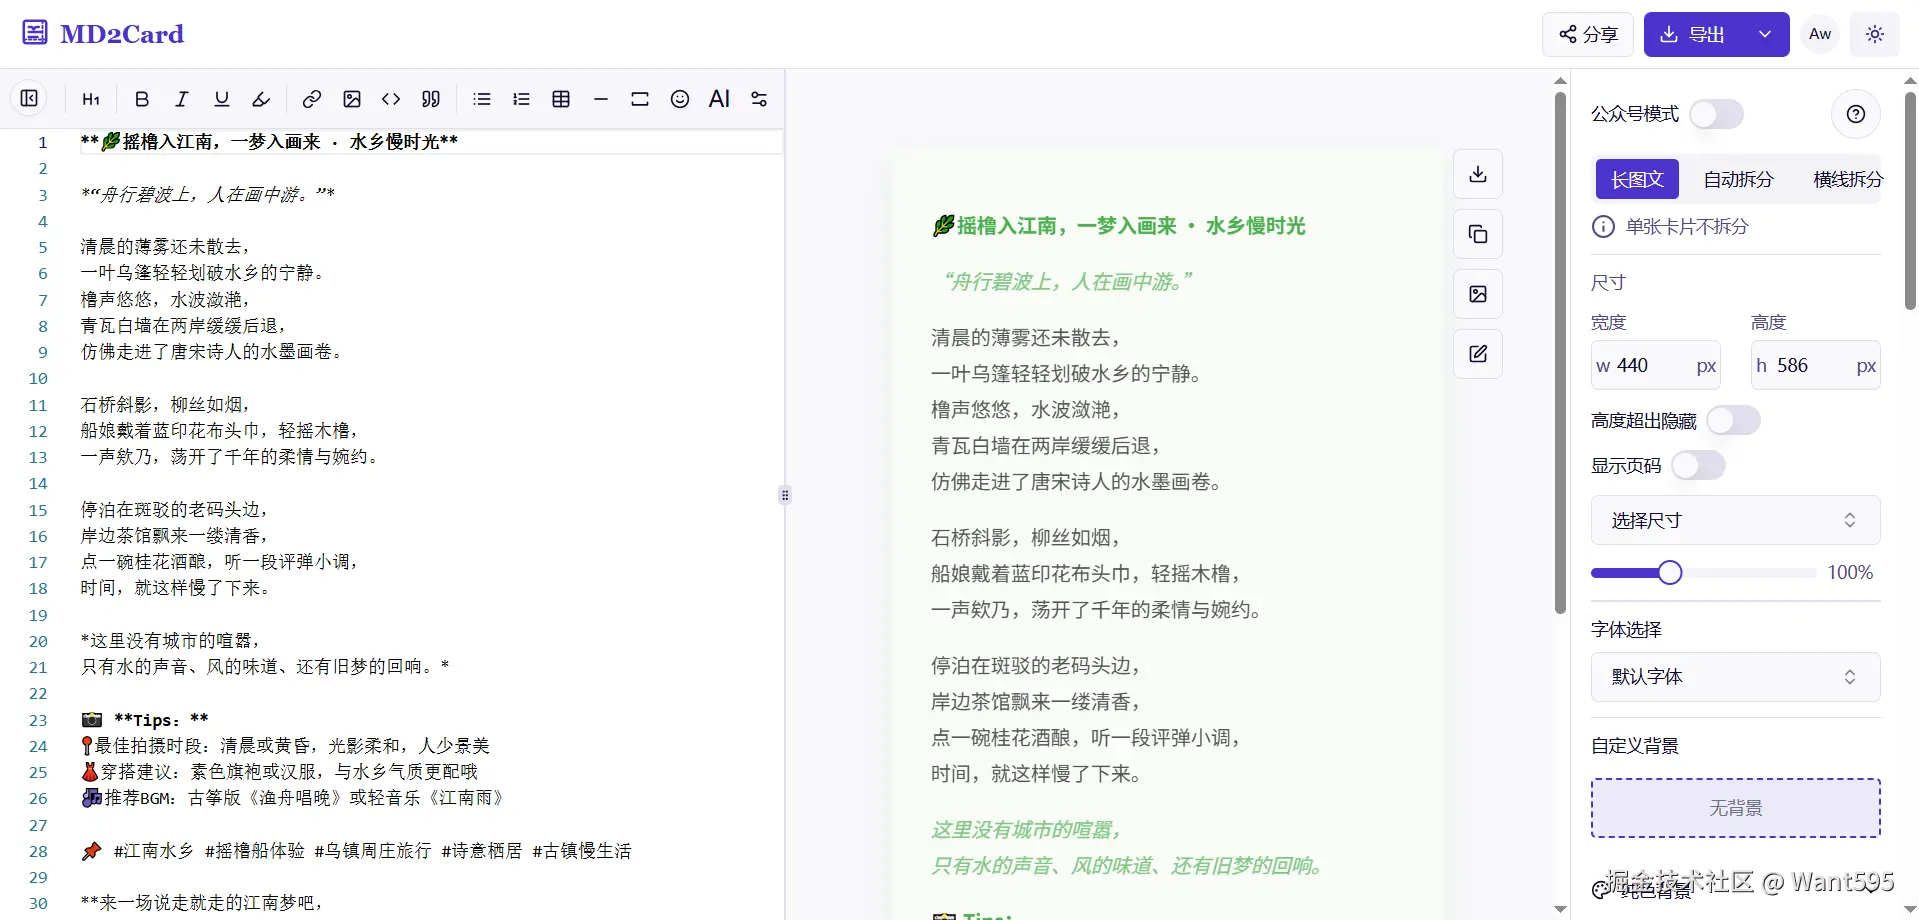Open the Aw account avatar

(x=1820, y=34)
